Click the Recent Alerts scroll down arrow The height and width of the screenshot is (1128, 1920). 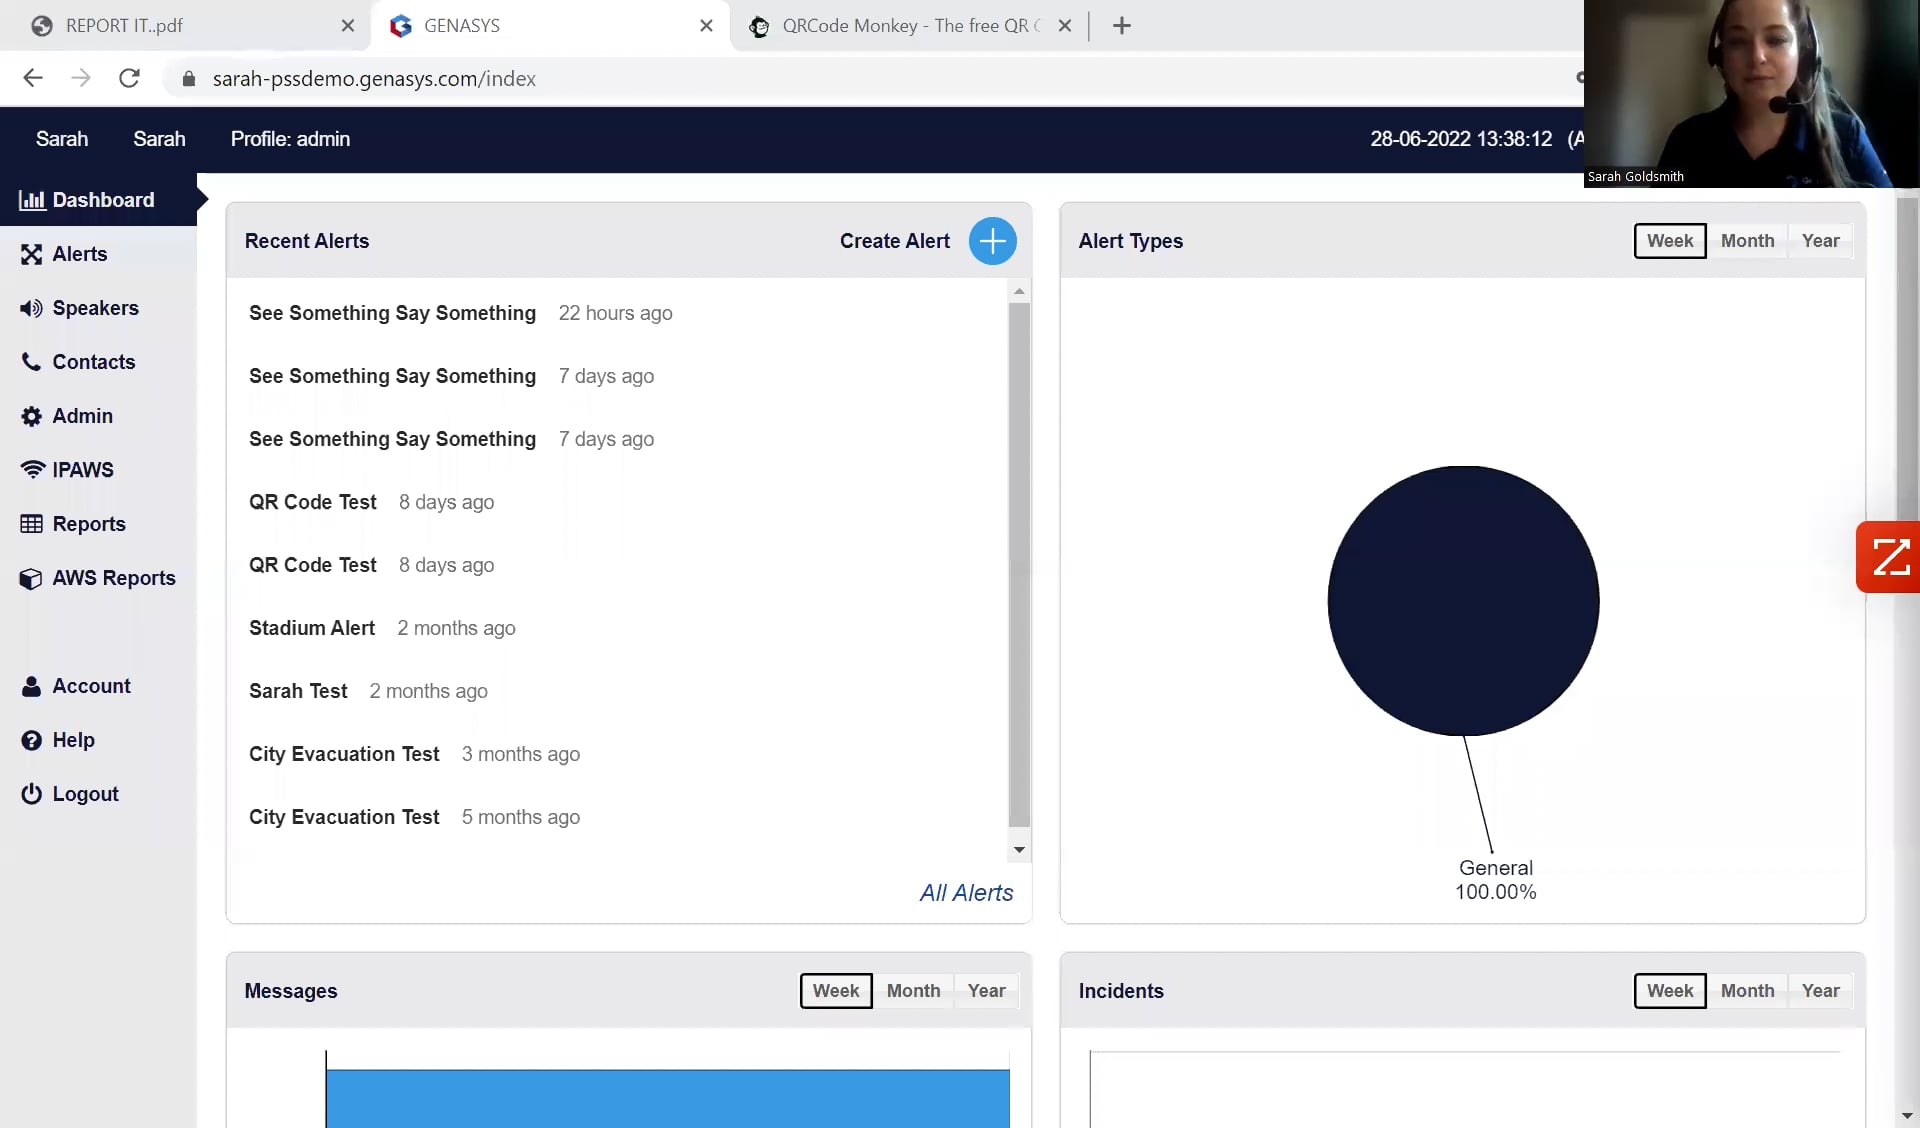click(1019, 850)
